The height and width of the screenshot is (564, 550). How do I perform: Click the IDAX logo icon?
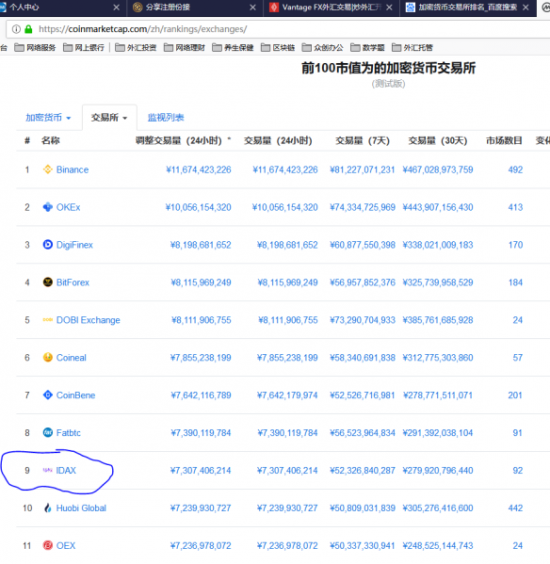(47, 470)
